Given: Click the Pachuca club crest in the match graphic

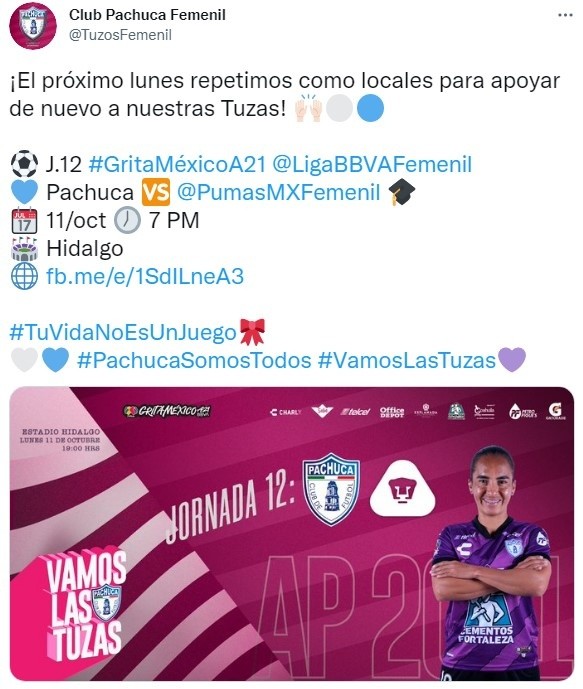Looking at the screenshot, I should [x=332, y=489].
